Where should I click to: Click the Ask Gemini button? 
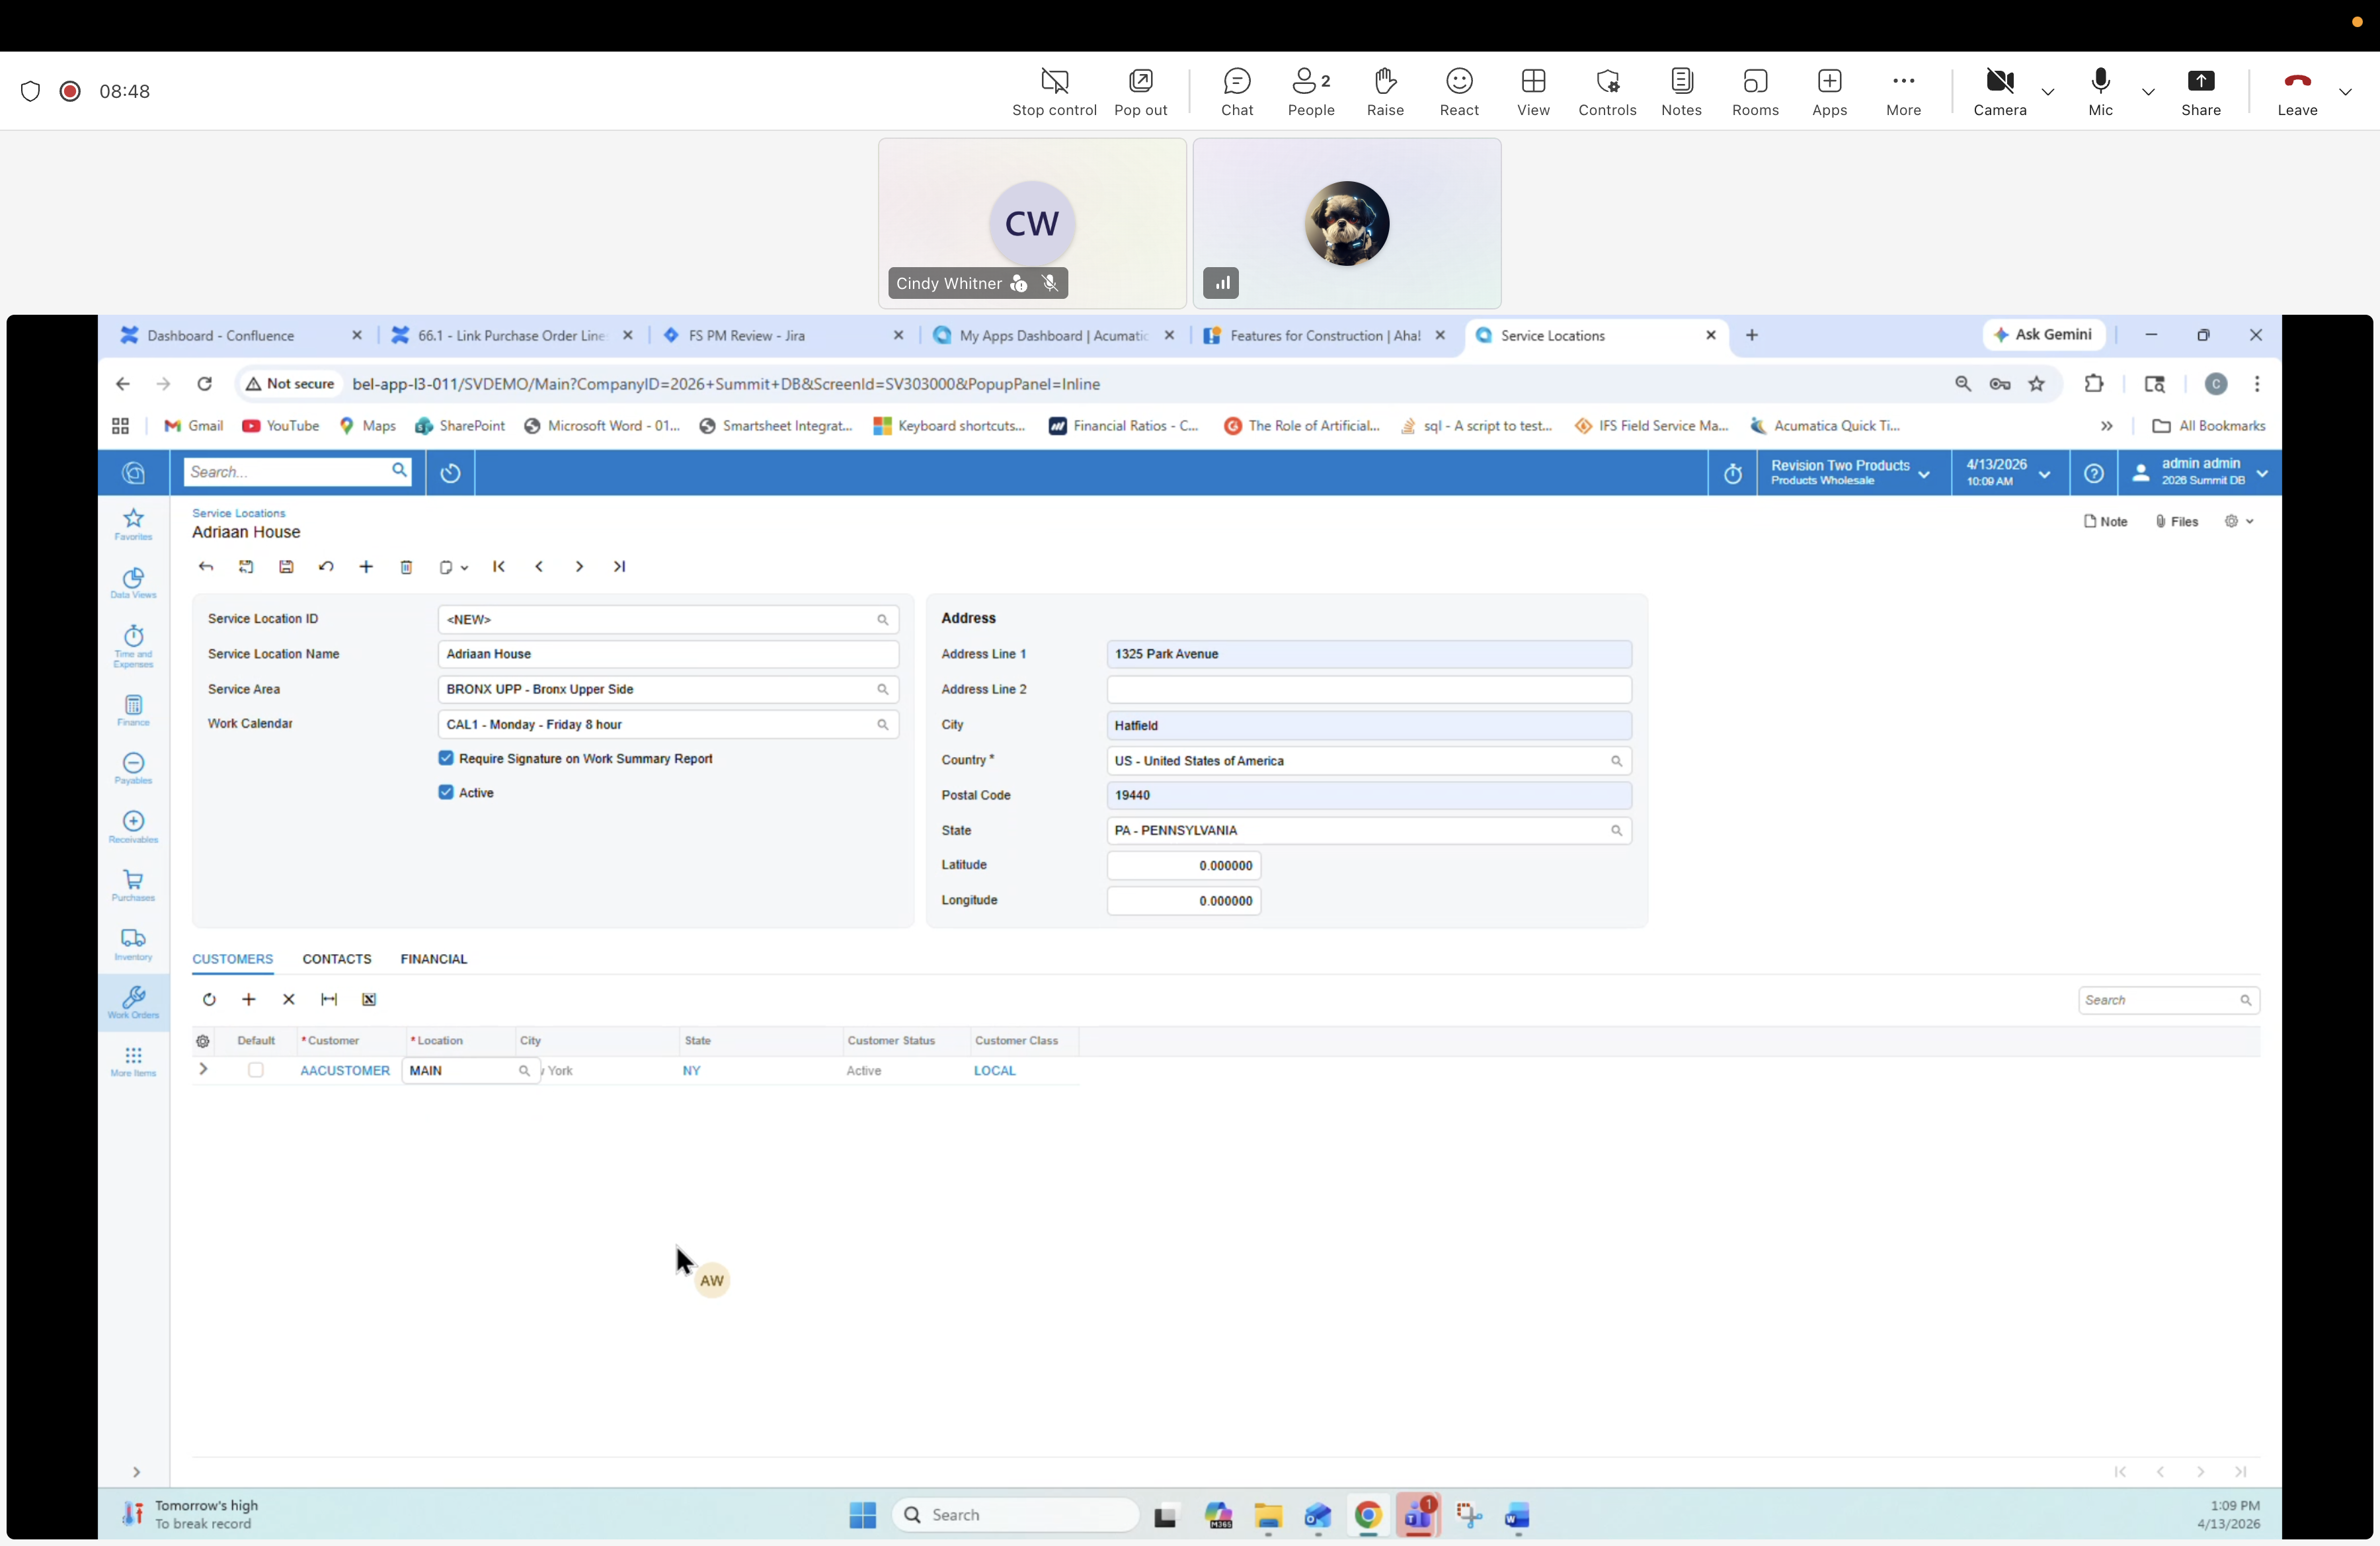click(2044, 335)
